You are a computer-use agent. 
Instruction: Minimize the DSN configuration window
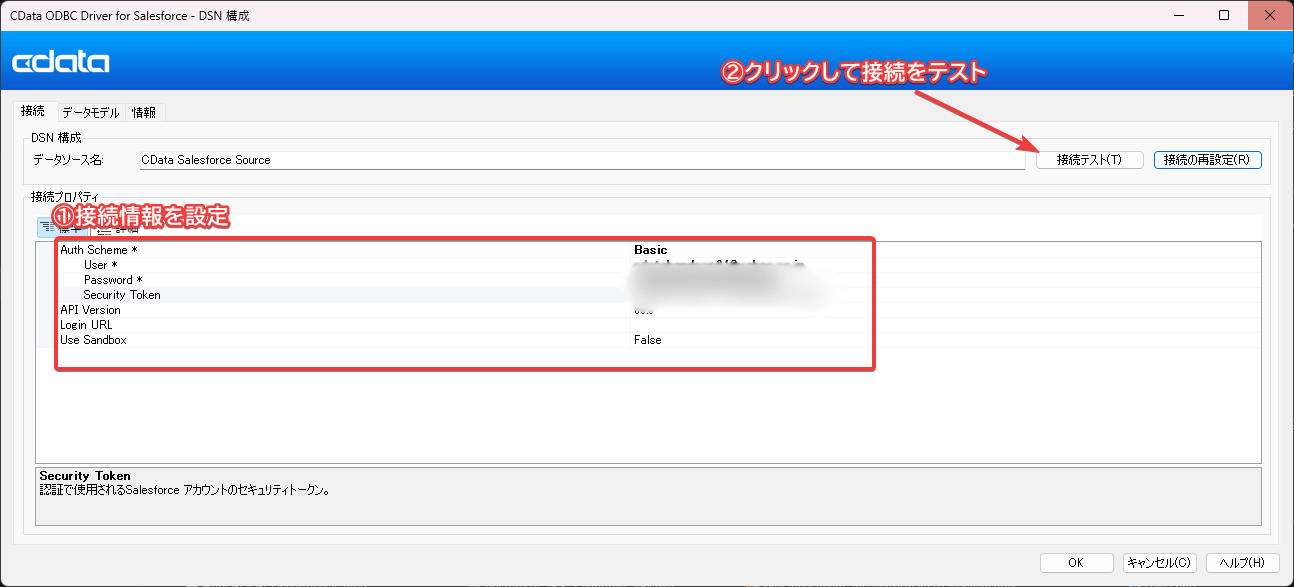[x=1179, y=15]
